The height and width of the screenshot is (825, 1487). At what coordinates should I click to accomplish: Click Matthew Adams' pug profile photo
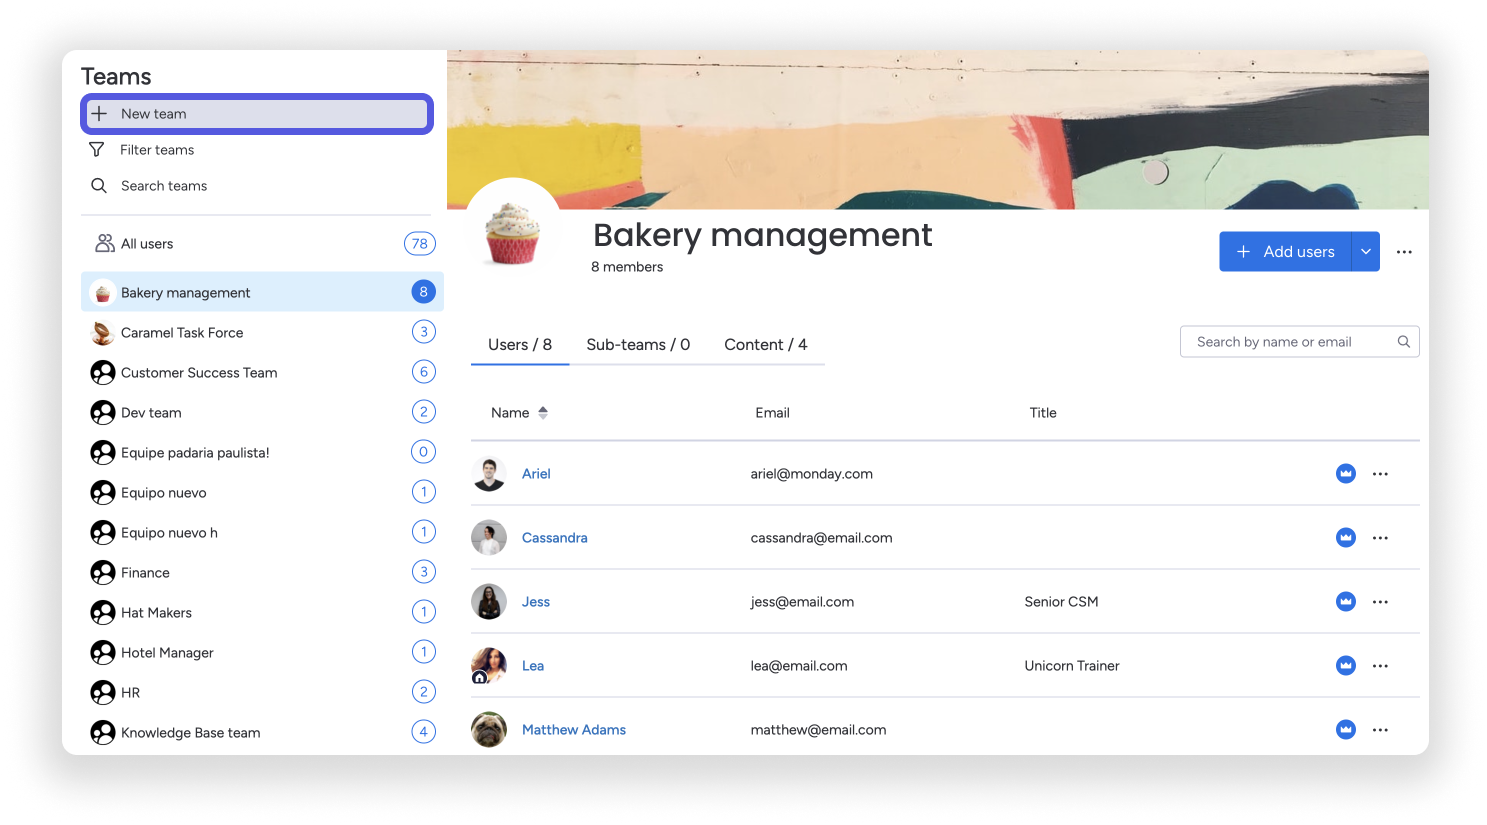489,730
